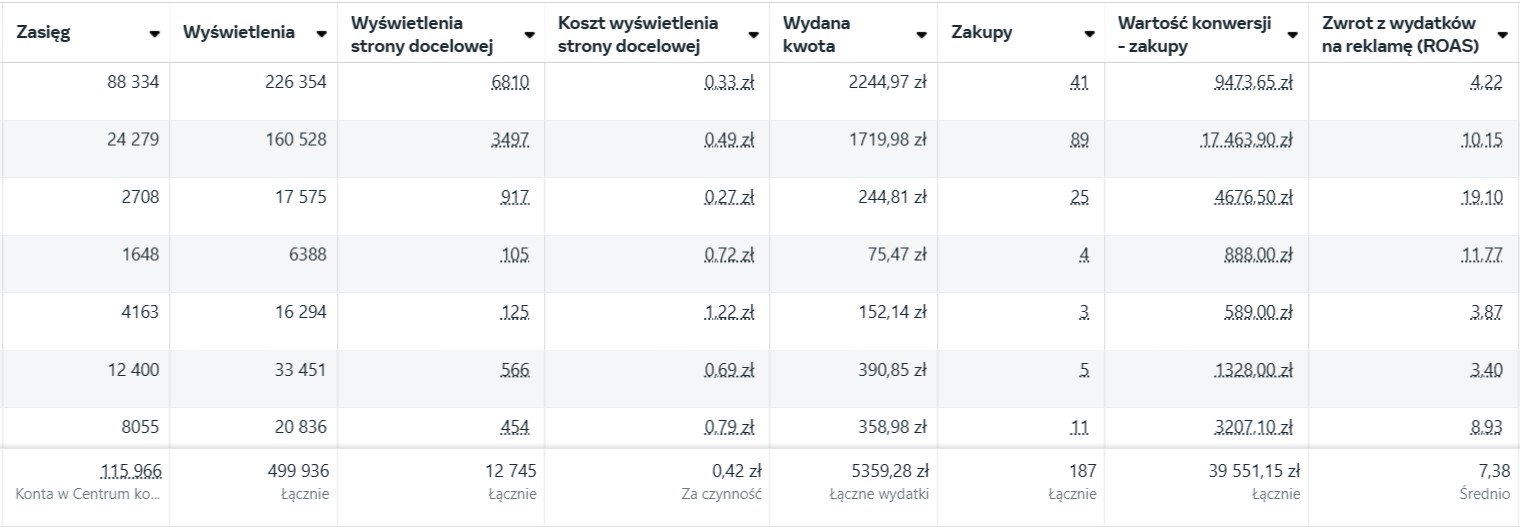Open the Zasięg column dropdown arrow
The height and width of the screenshot is (527, 1520).
(x=155, y=33)
